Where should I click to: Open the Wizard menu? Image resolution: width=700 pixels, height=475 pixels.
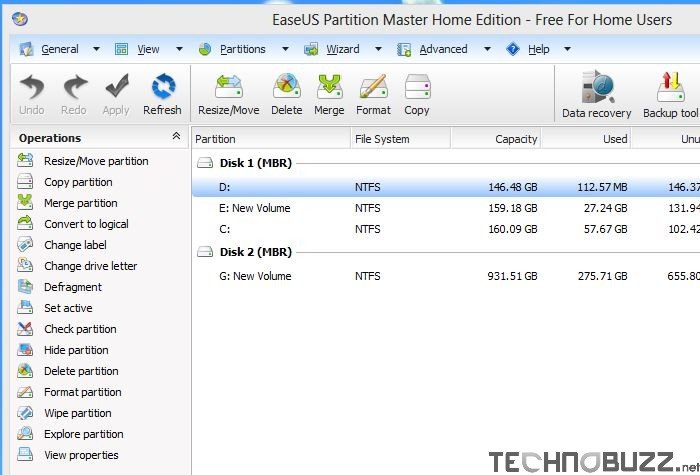(x=342, y=49)
